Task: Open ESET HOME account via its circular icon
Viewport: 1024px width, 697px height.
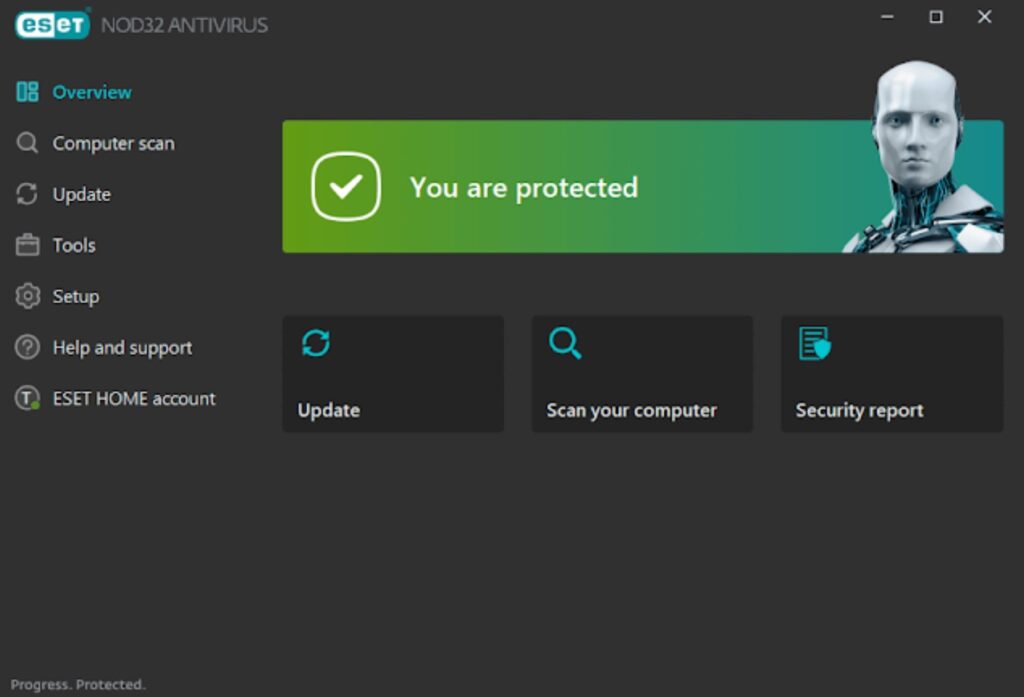Action: (26, 398)
